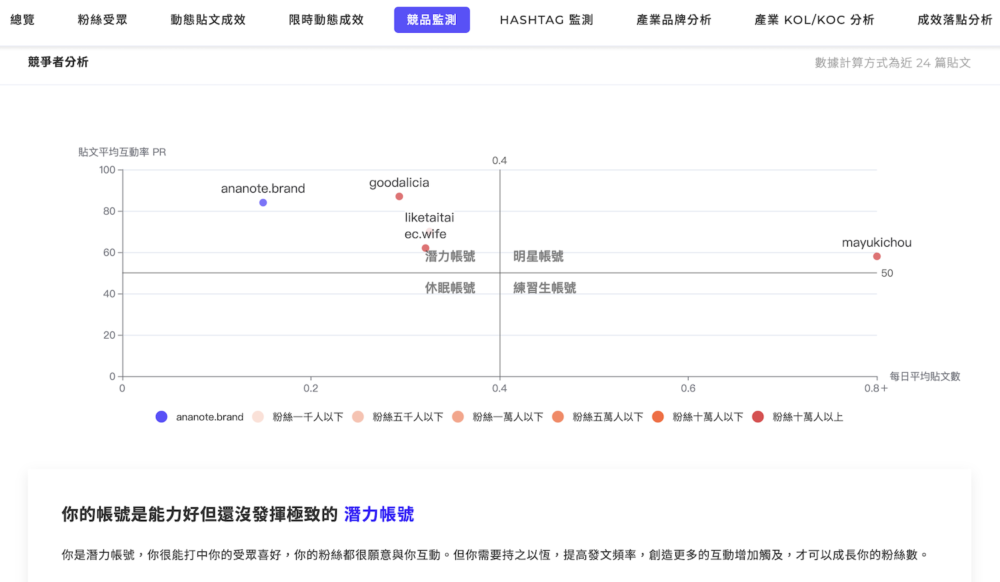Open HASHTAG 監測 tab
Screen dimensions: 1000x582
coord(546,20)
